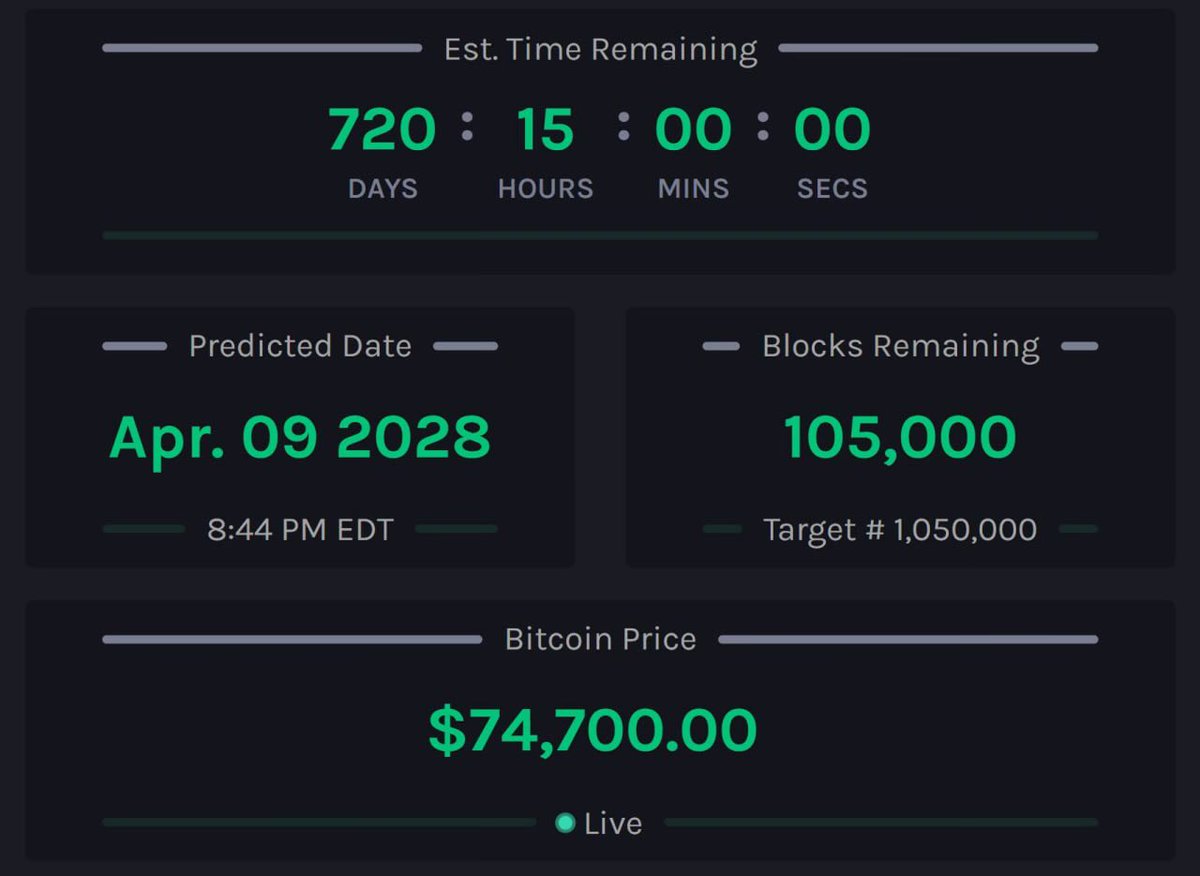Viewport: 1200px width, 876px height.
Task: Click the $74,700.00 Bitcoin price
Action: pos(592,730)
